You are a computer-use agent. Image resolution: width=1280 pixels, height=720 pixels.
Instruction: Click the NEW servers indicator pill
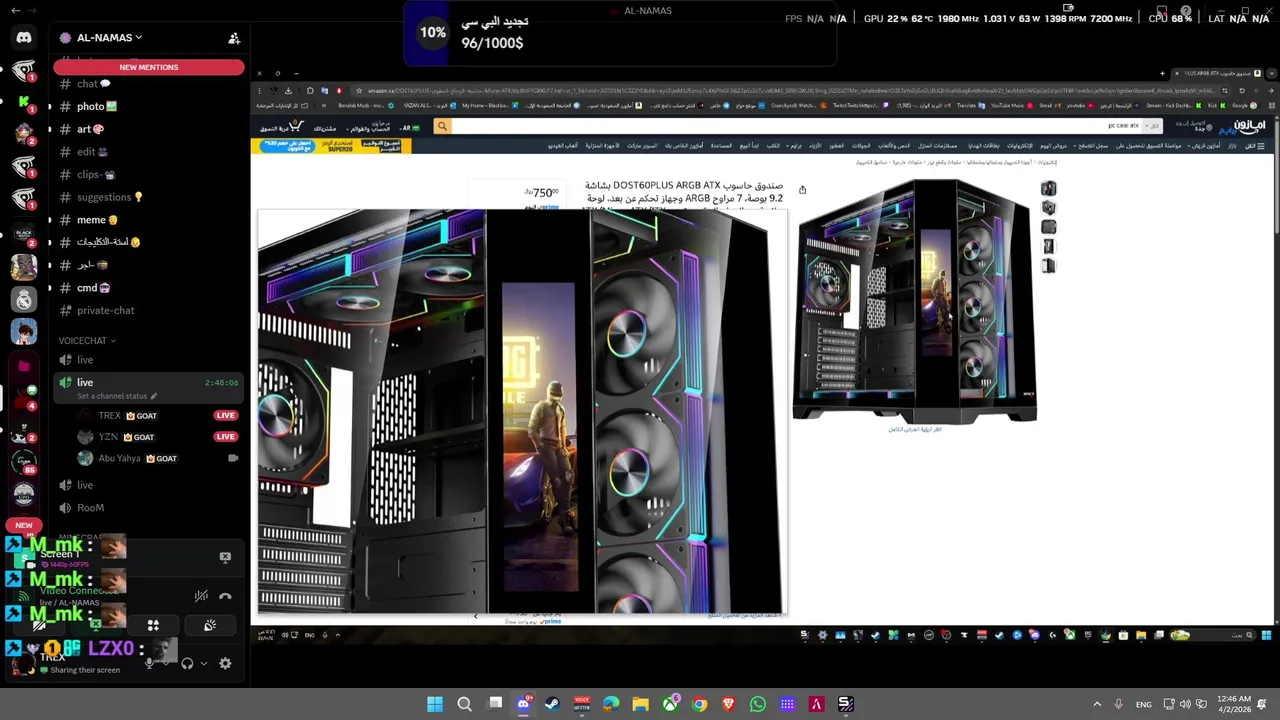(x=24, y=525)
